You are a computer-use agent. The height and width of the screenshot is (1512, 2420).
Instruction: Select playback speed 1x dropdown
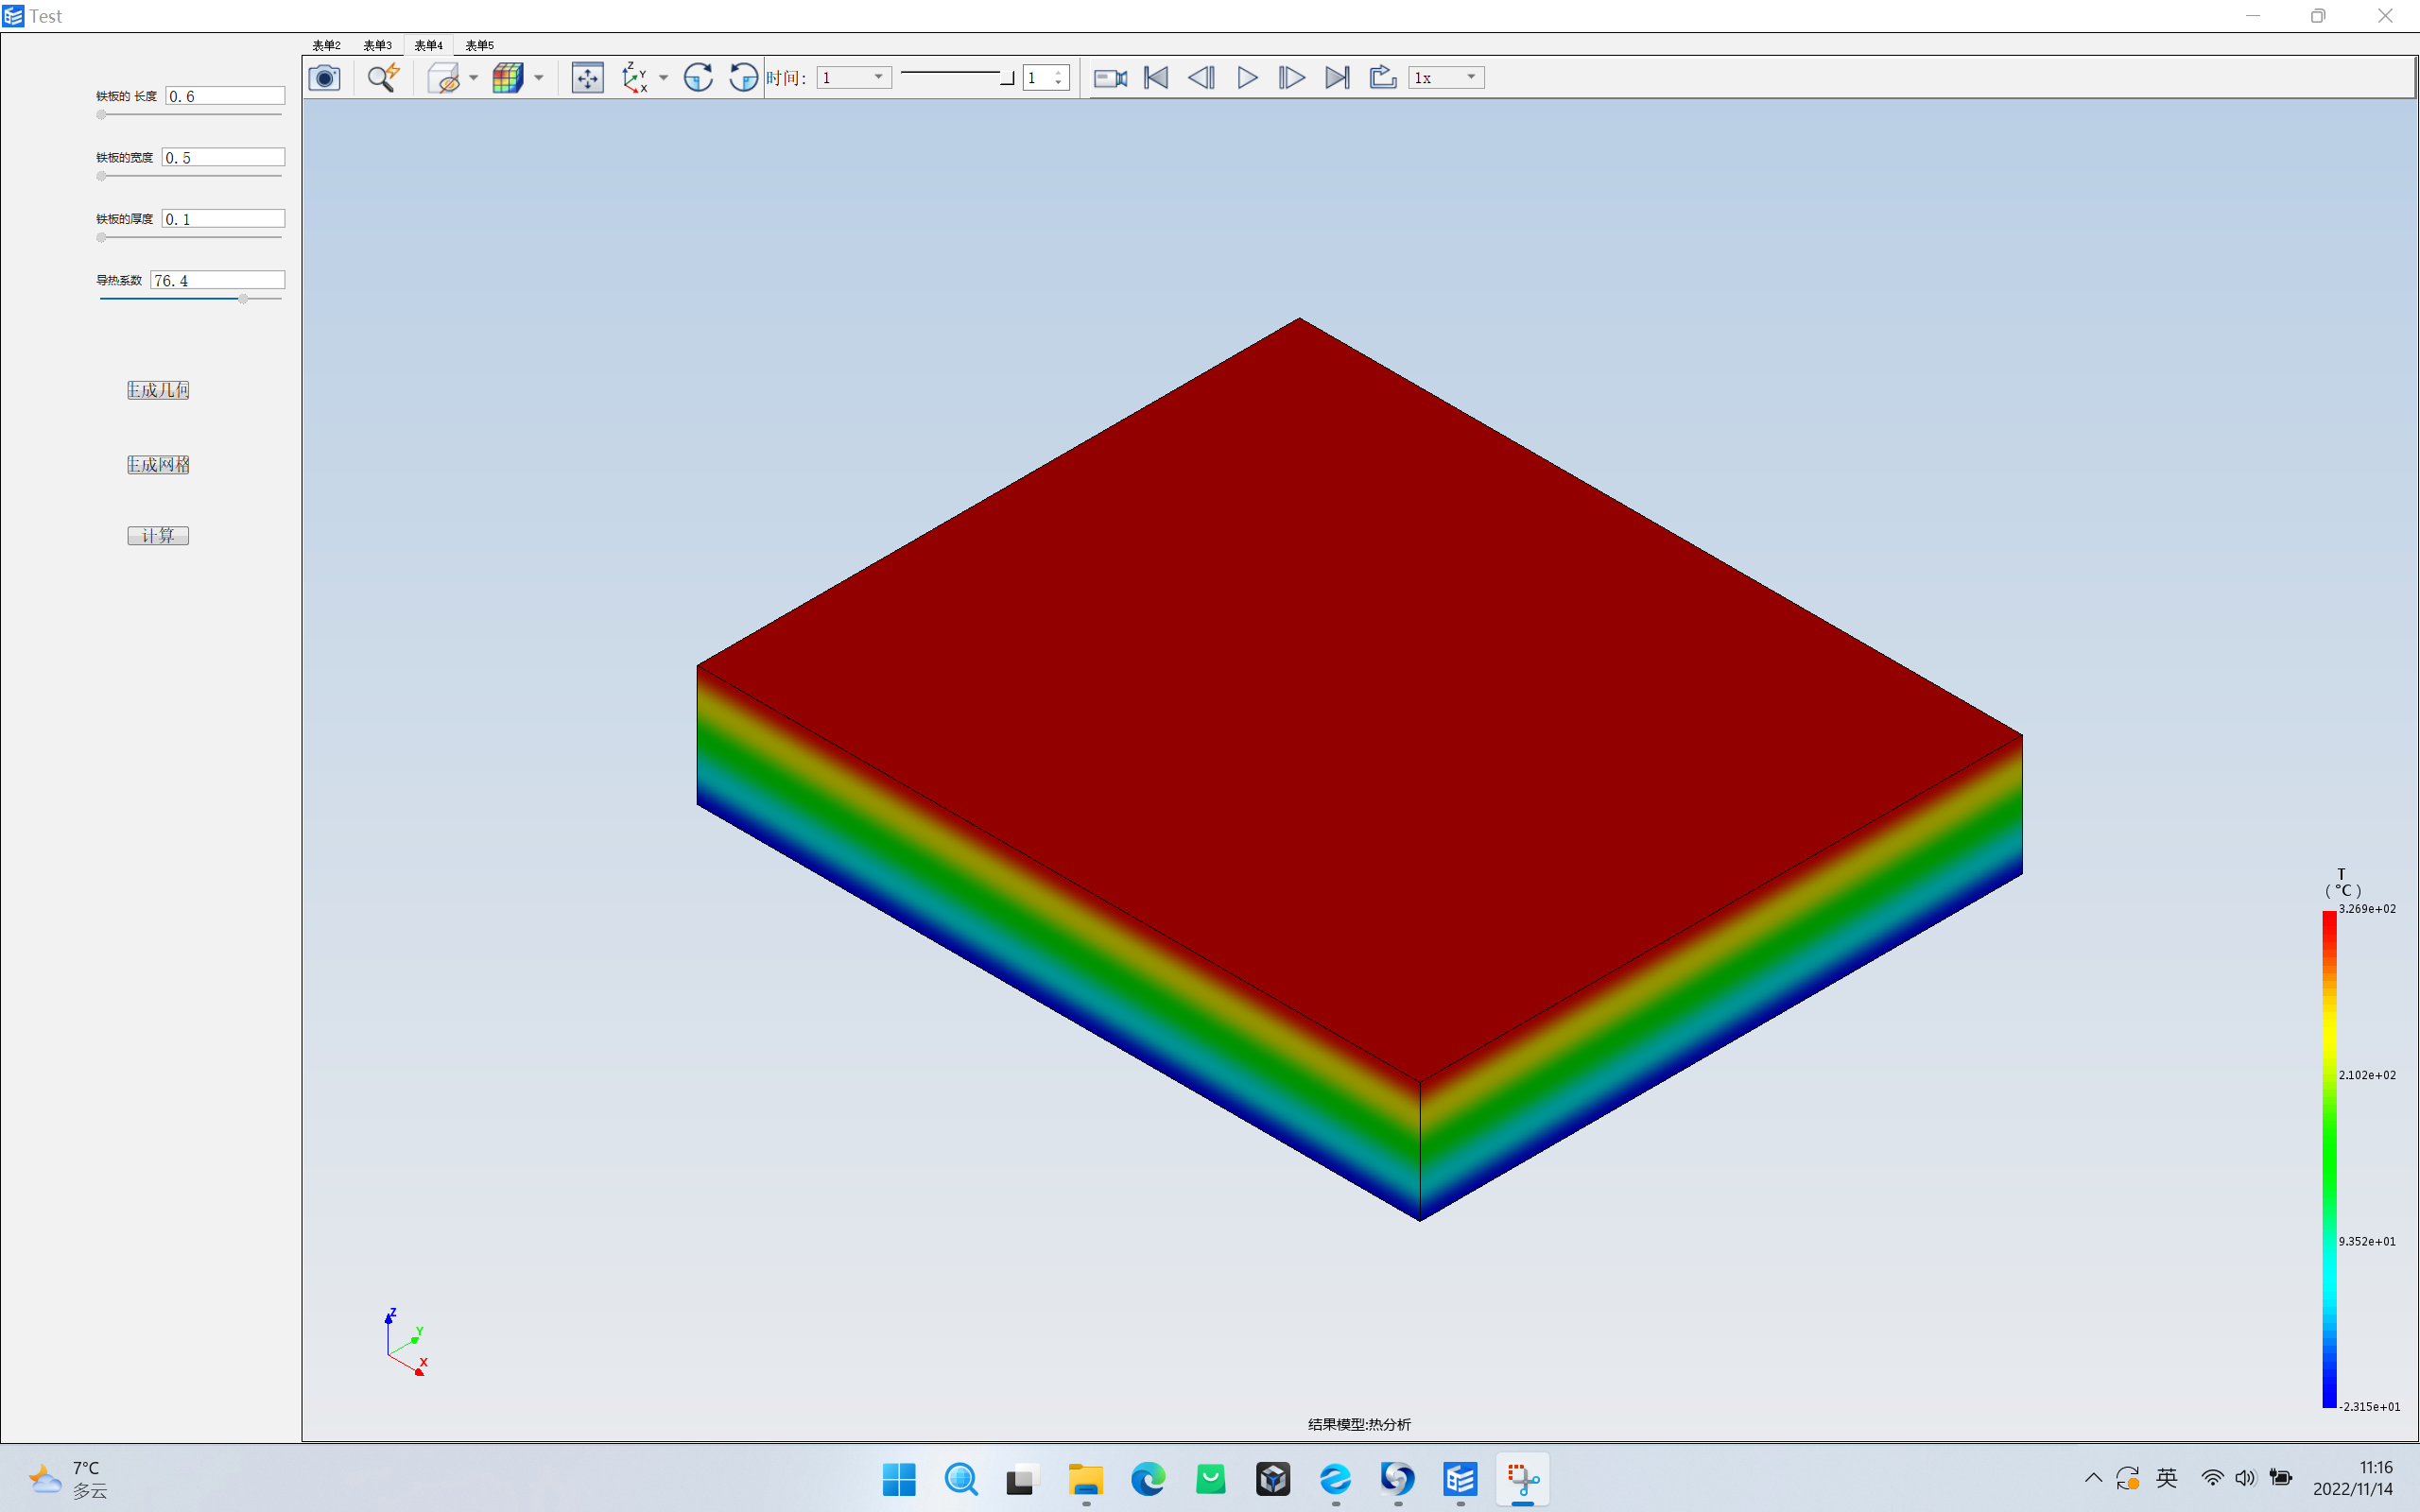click(x=1444, y=77)
